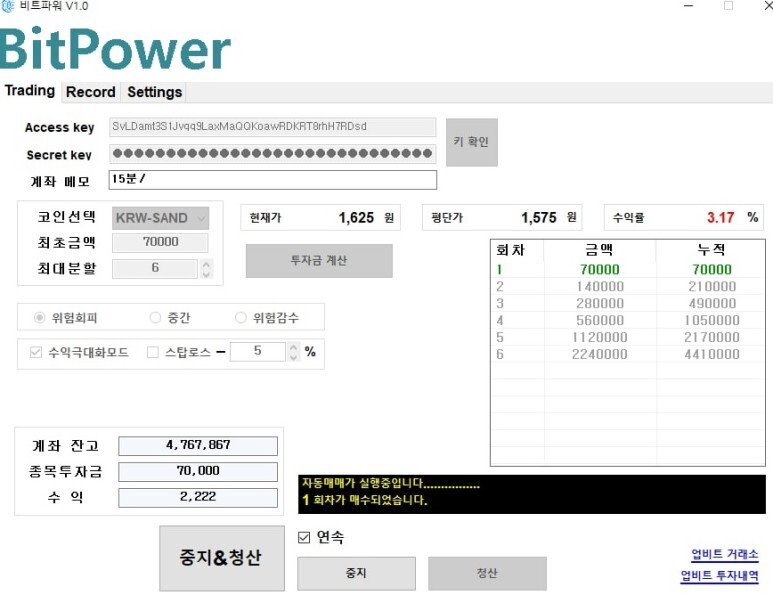Click the 회차 column header
The width and height of the screenshot is (773, 595).
click(517, 250)
